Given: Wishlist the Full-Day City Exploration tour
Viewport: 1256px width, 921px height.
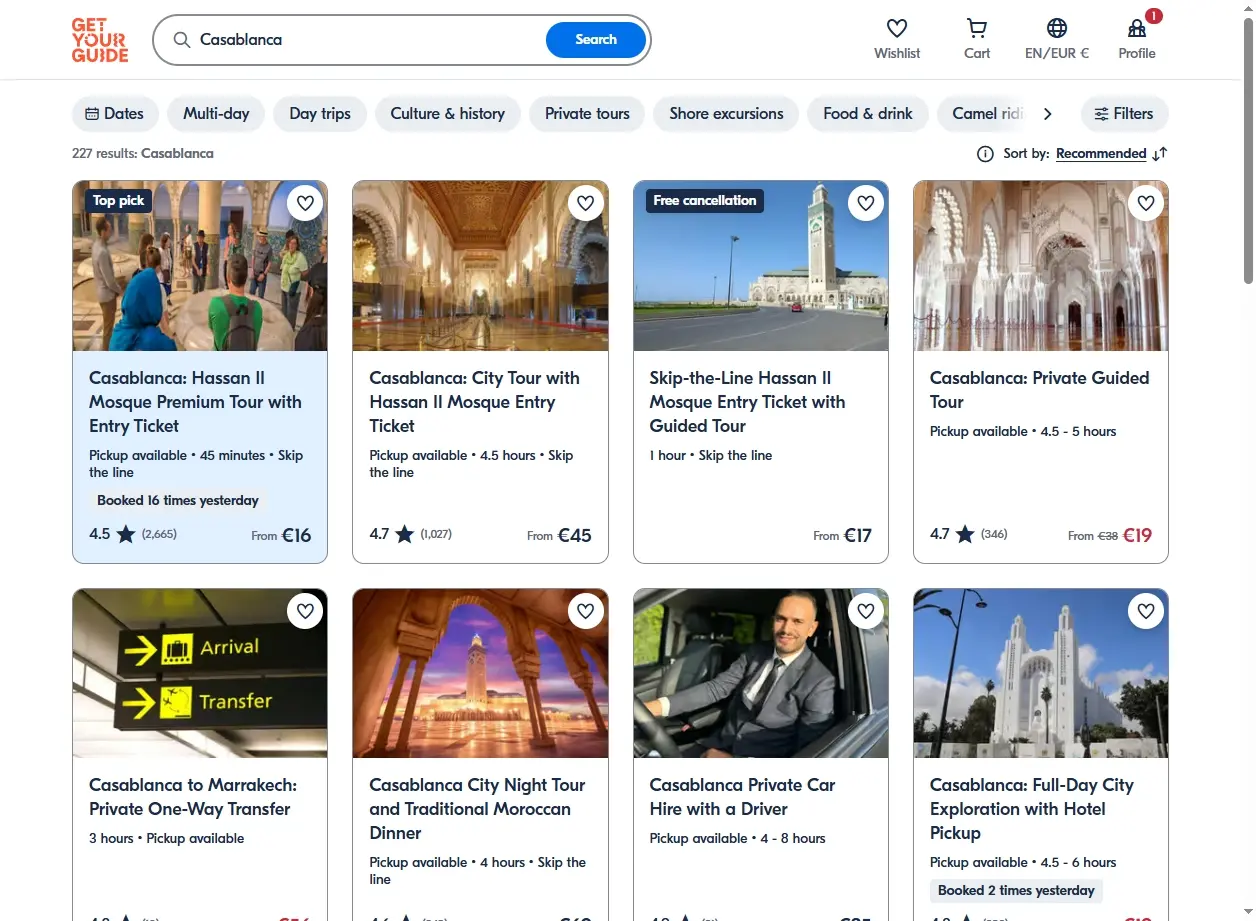Looking at the screenshot, I should click(x=1146, y=611).
